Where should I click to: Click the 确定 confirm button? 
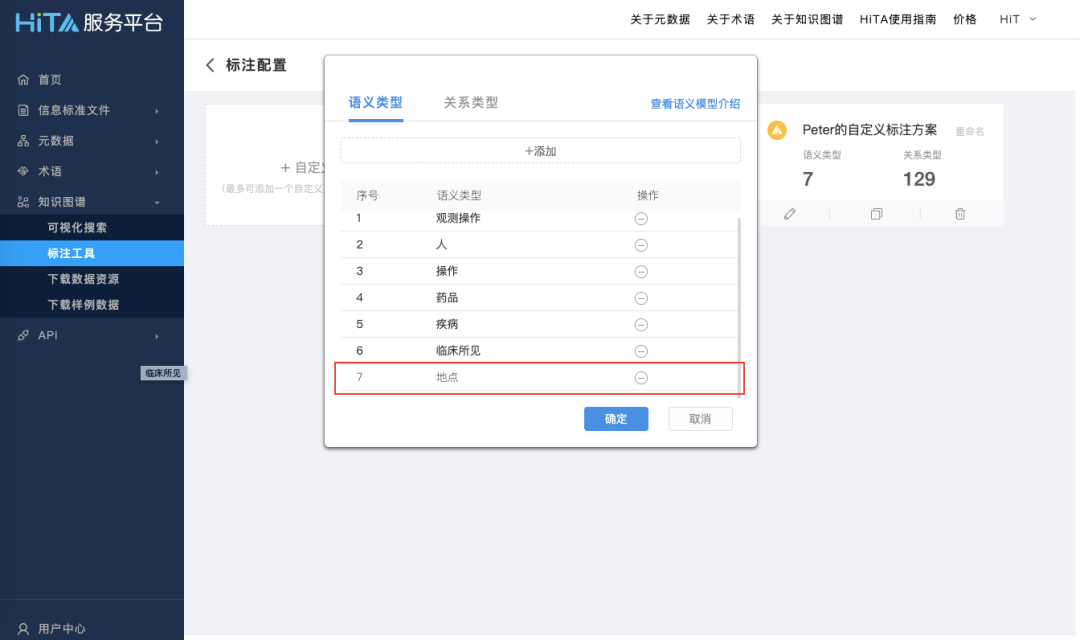click(616, 419)
